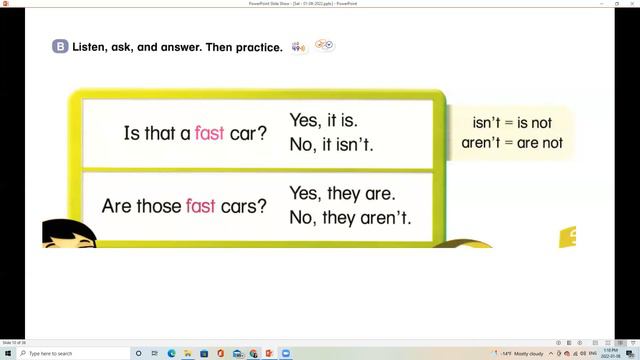Click the speech bubbles icon in the slide header
Image resolution: width=640 pixels, height=360 pixels.
pos(325,44)
